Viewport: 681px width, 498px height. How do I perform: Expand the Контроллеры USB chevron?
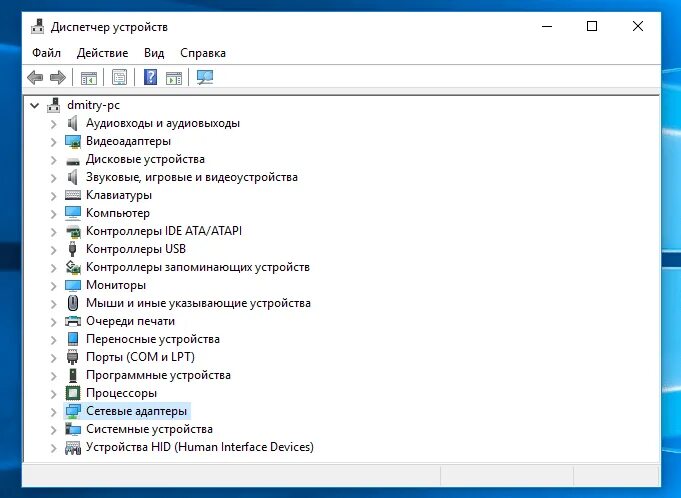[x=53, y=250]
